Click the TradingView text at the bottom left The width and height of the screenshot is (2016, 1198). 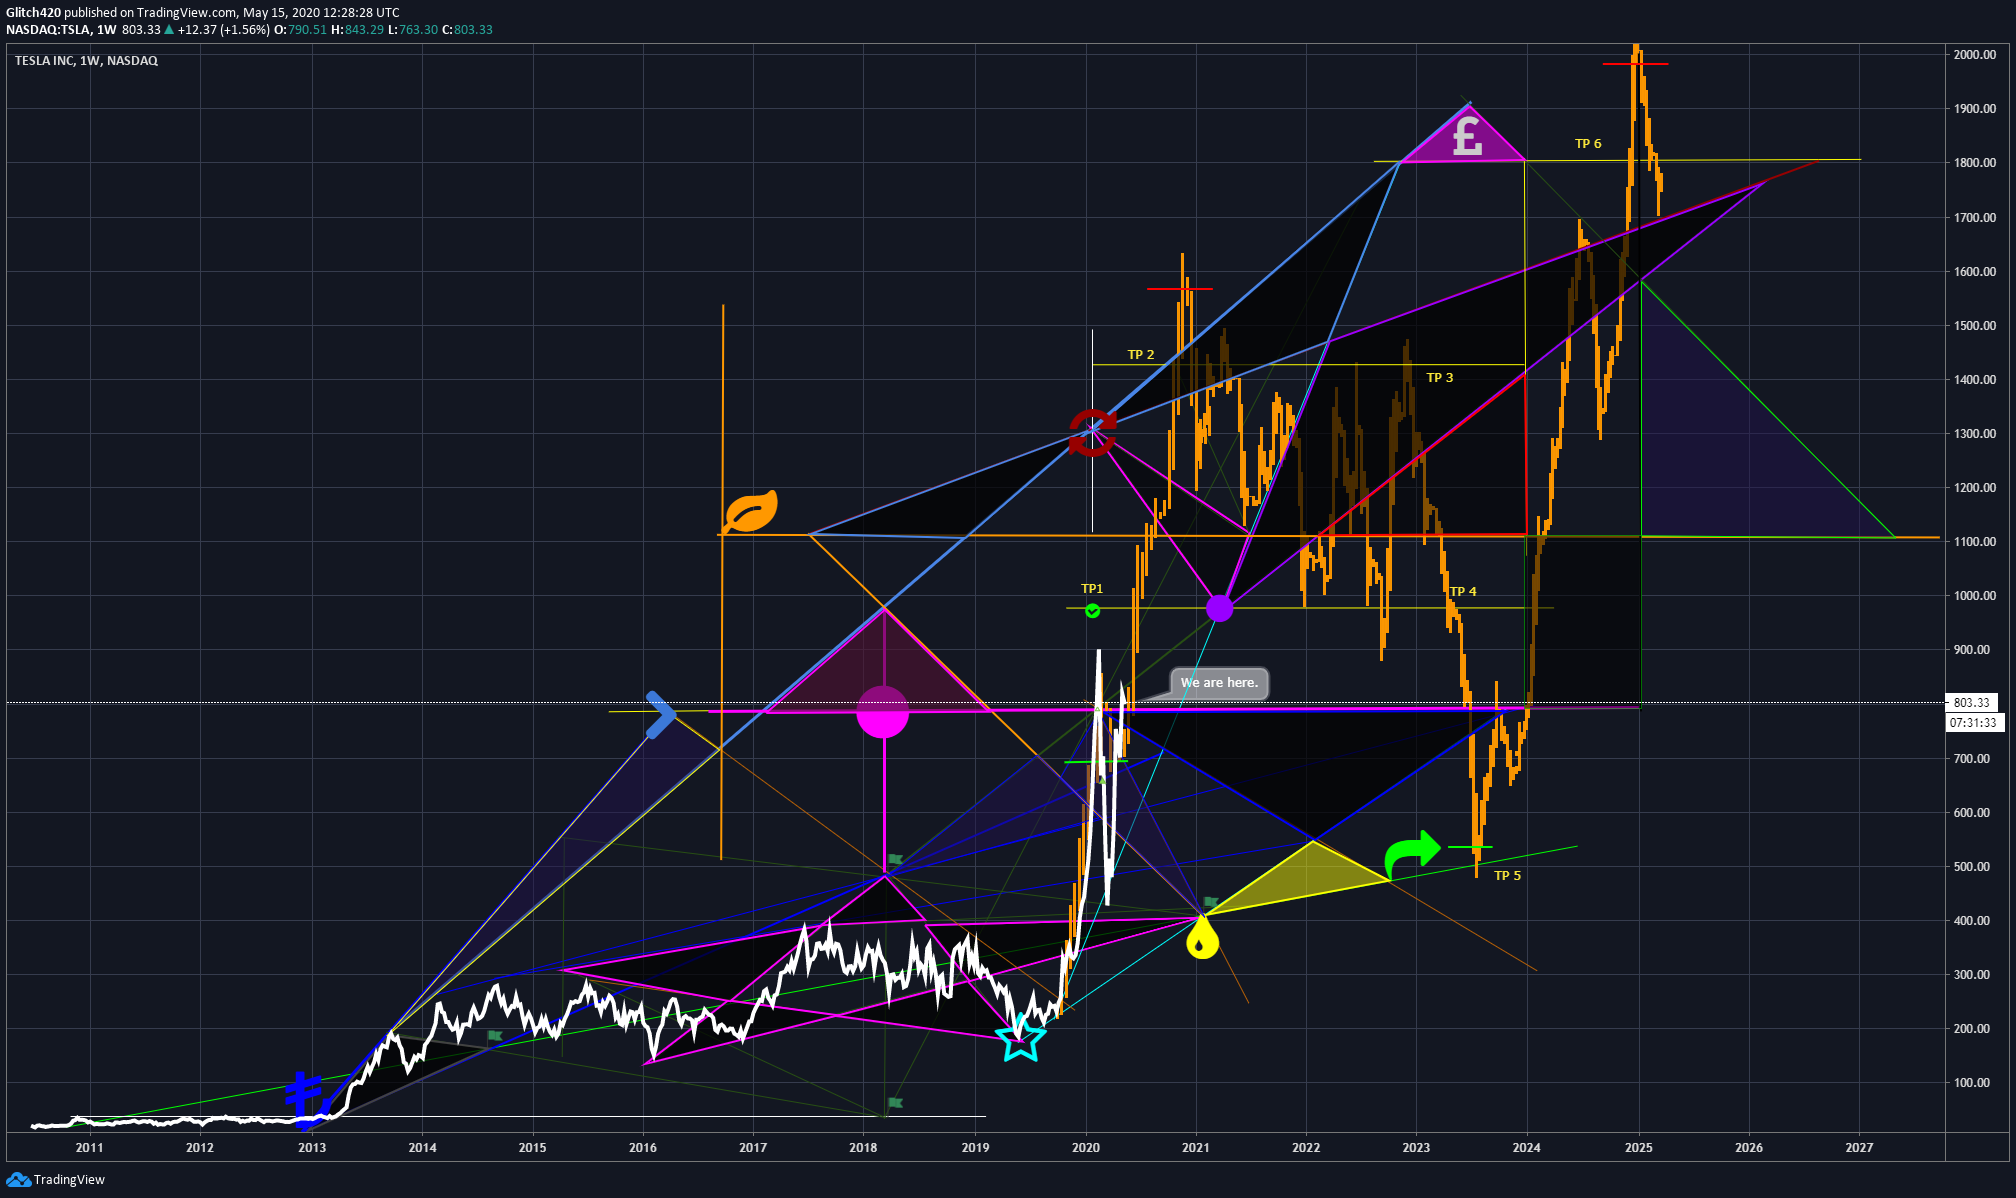click(x=69, y=1180)
